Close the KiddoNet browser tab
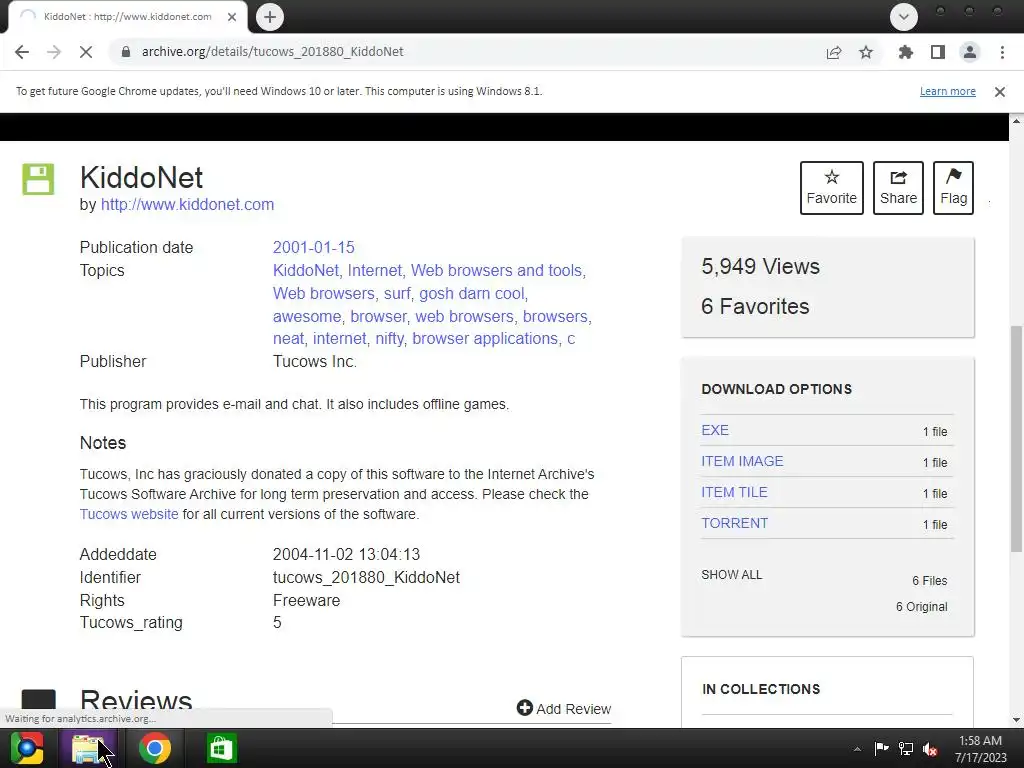 [x=232, y=17]
